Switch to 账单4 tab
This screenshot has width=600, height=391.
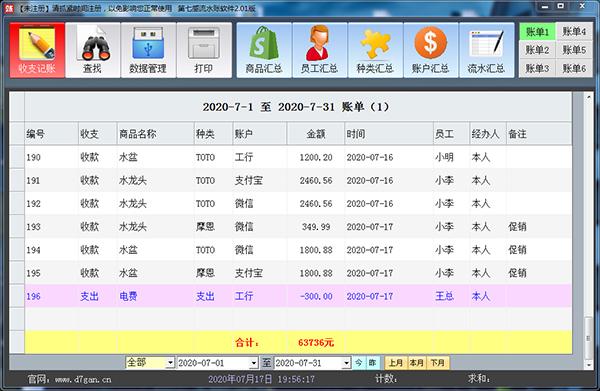pyautogui.click(x=574, y=31)
